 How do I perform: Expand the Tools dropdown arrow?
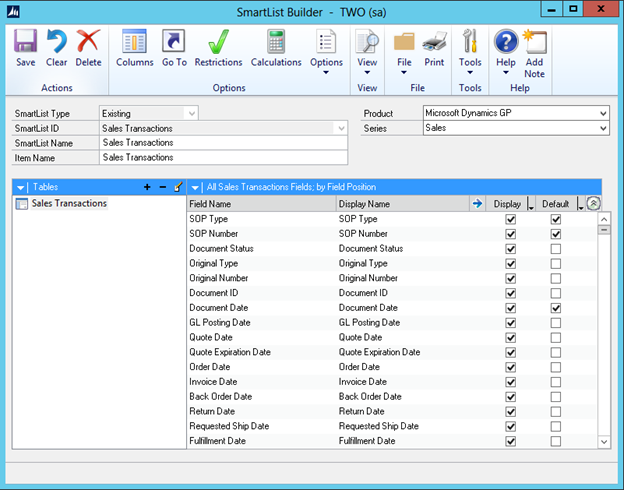(x=470, y=72)
